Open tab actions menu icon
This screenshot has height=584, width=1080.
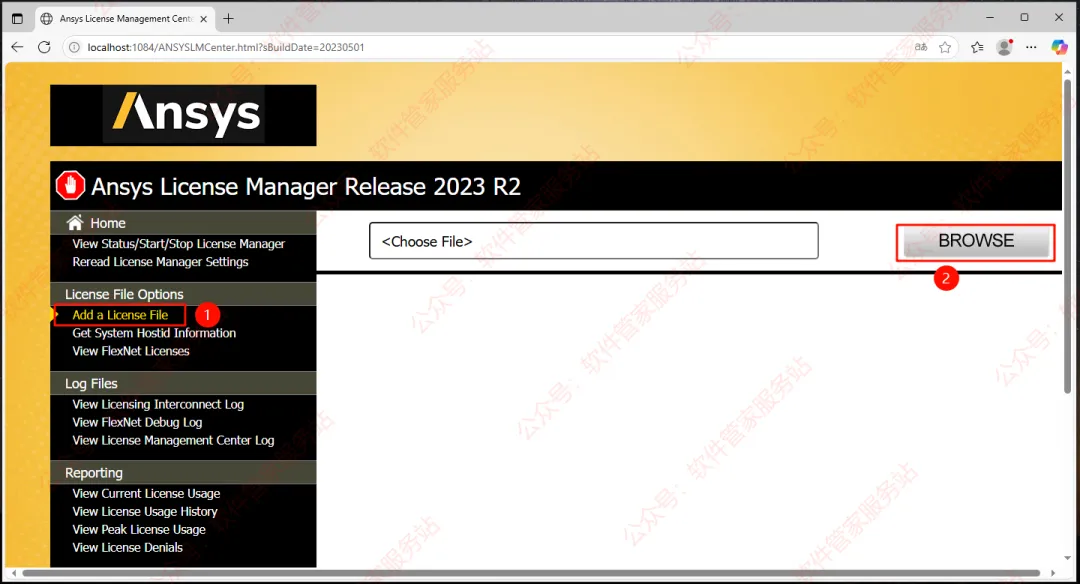(x=17, y=19)
